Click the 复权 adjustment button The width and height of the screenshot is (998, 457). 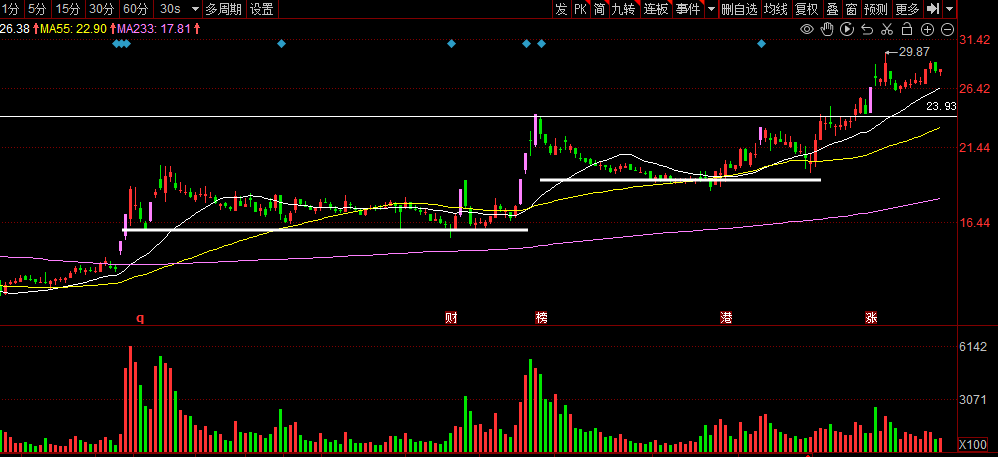coord(806,9)
